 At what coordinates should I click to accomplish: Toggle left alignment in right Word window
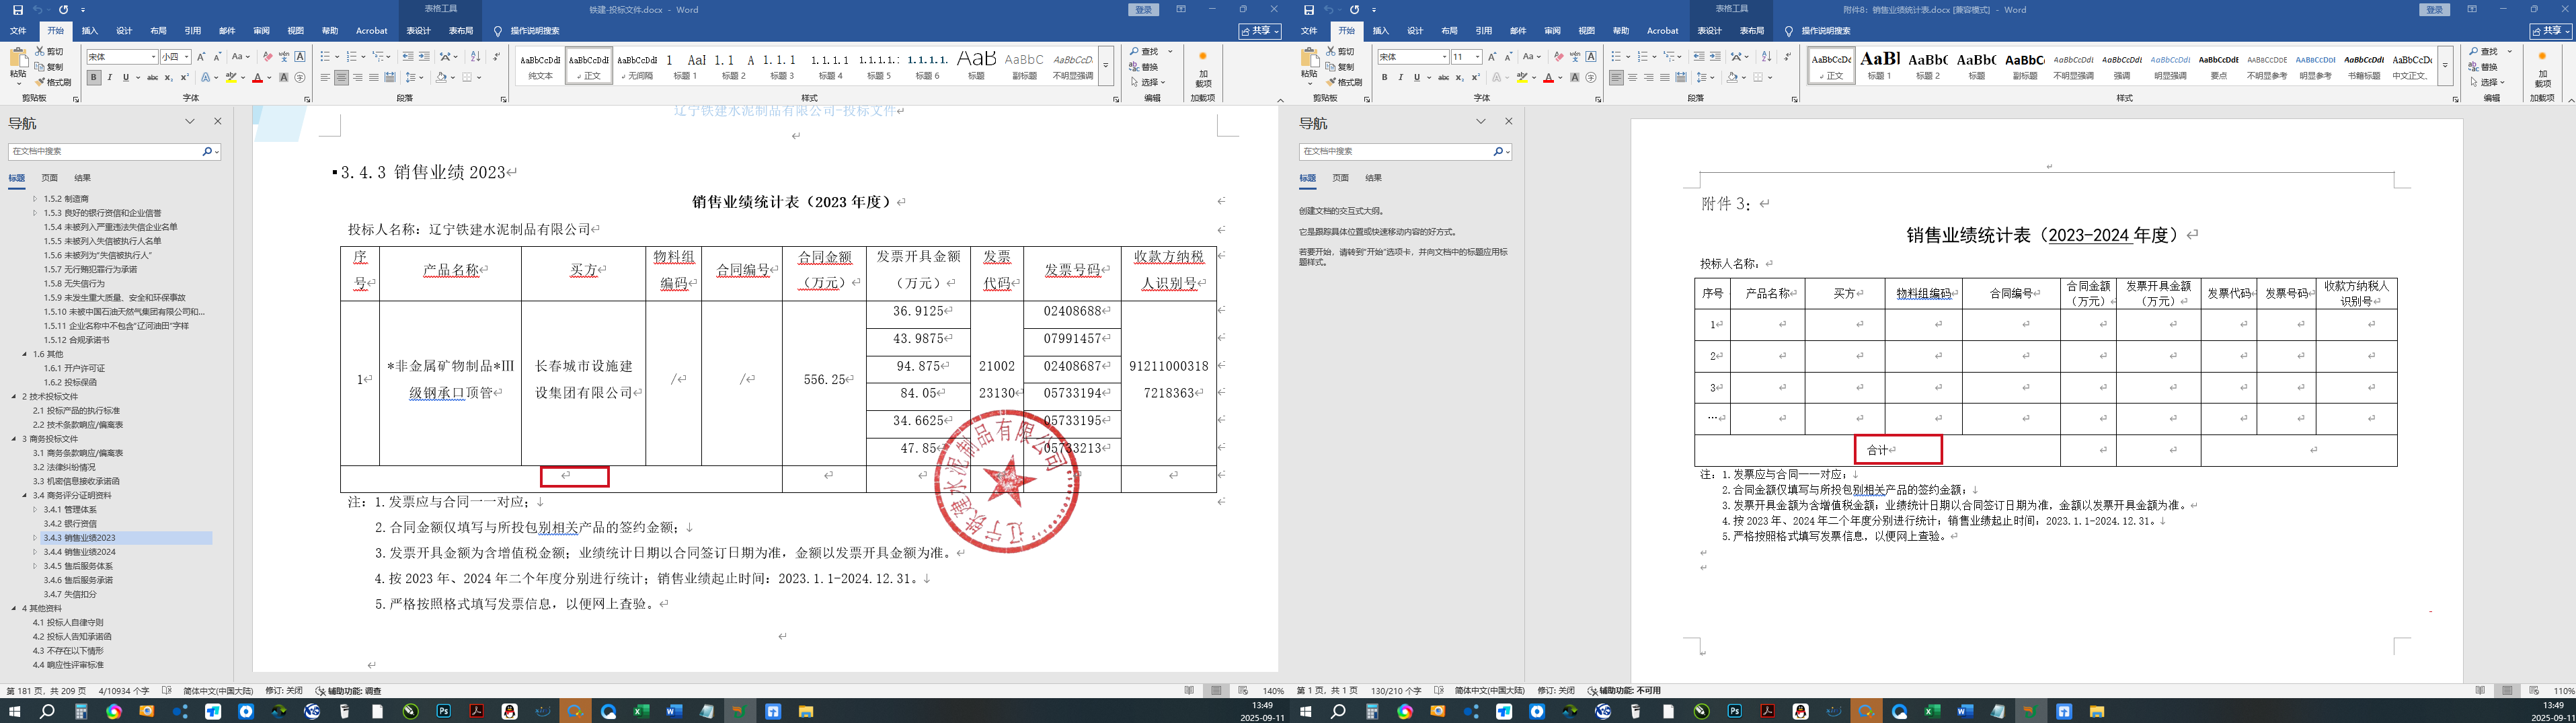click(1616, 77)
